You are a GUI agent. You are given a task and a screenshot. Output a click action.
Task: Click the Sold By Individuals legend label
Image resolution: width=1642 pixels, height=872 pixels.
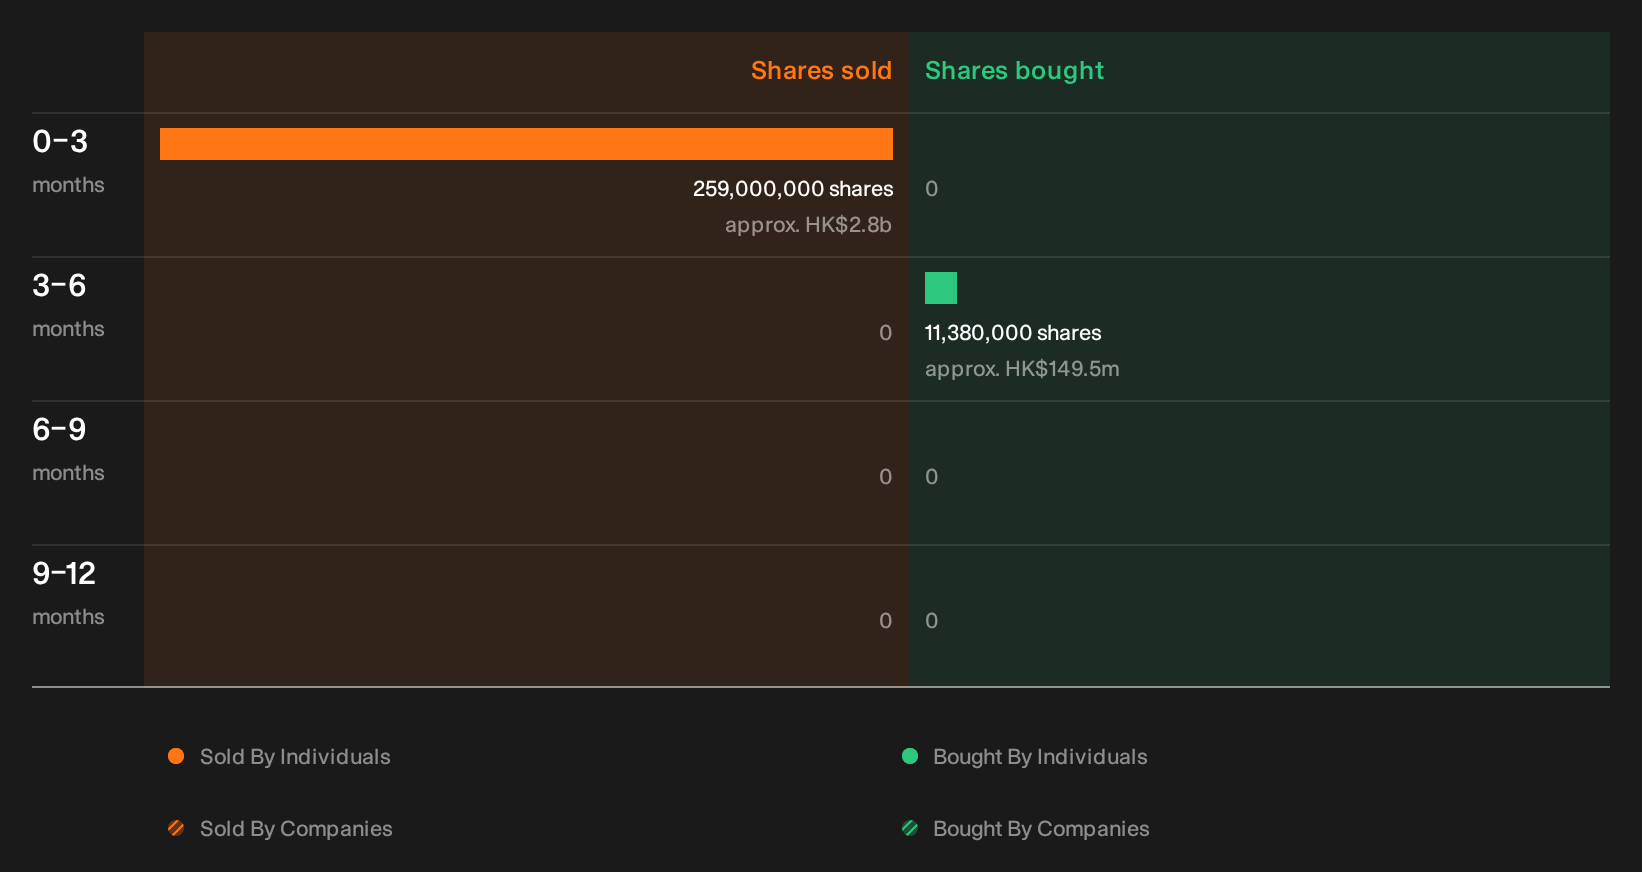(x=295, y=757)
